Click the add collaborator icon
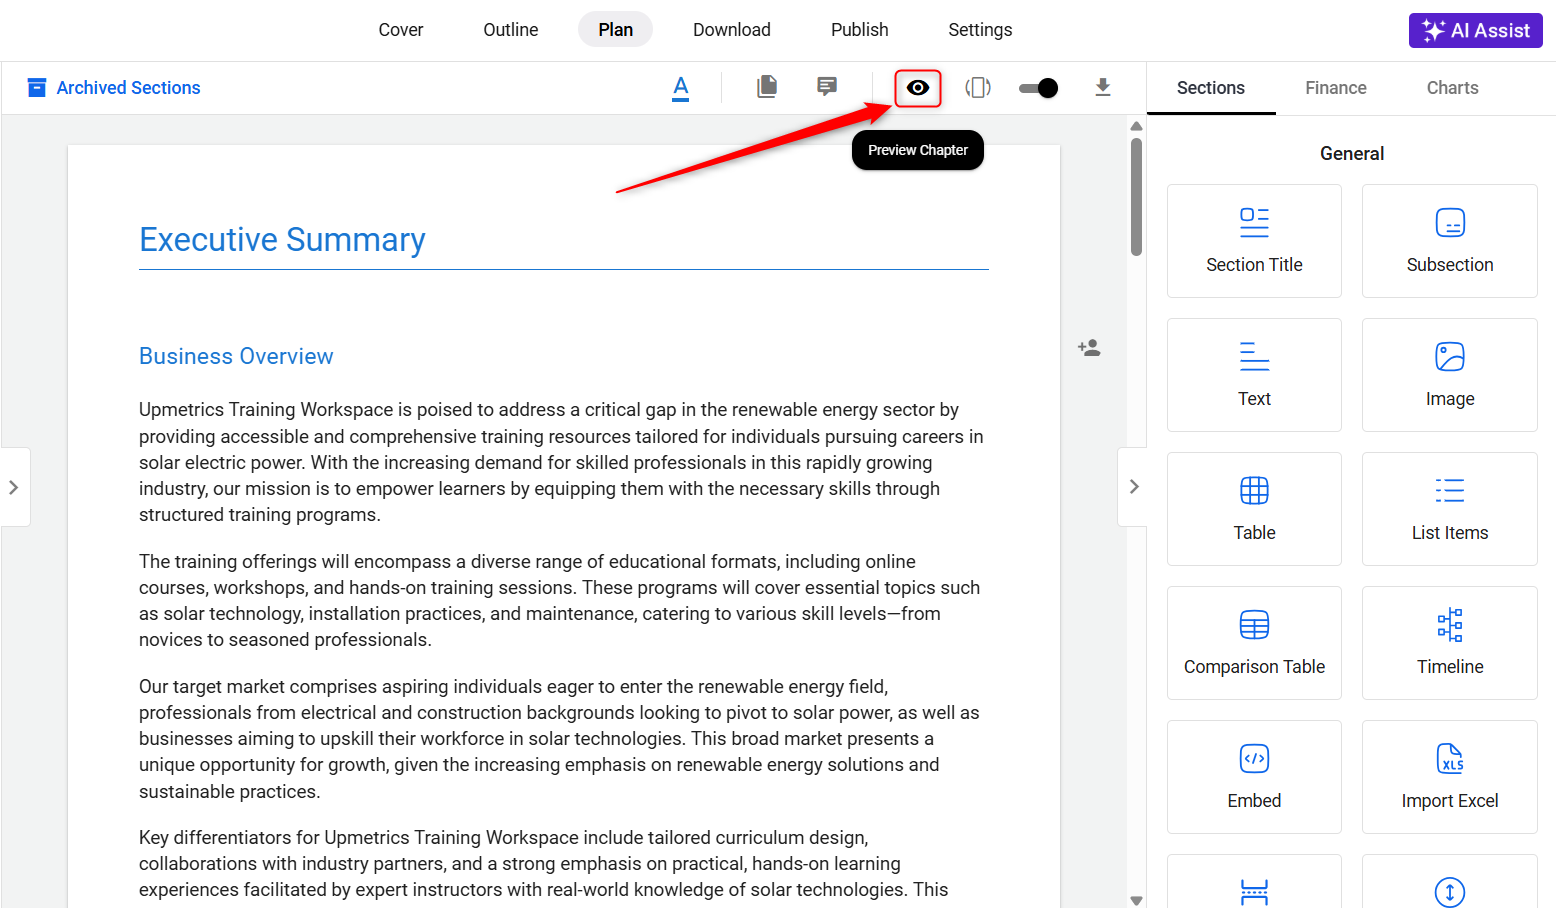The height and width of the screenshot is (908, 1556). click(x=1089, y=348)
